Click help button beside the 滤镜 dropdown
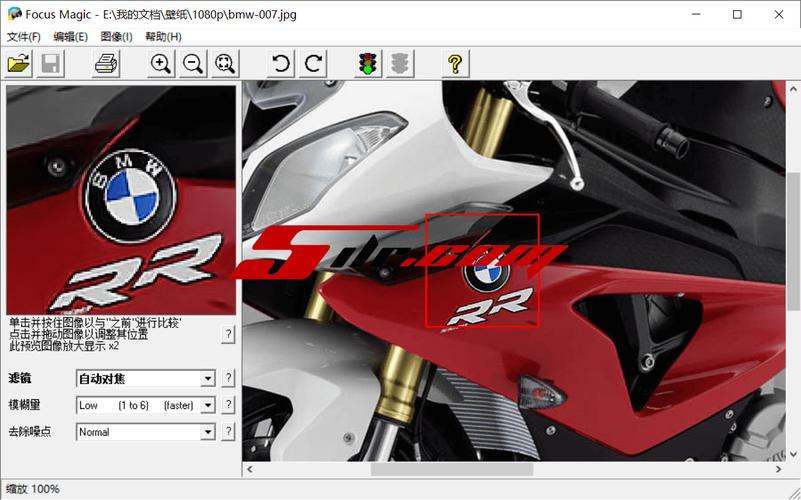 point(228,379)
